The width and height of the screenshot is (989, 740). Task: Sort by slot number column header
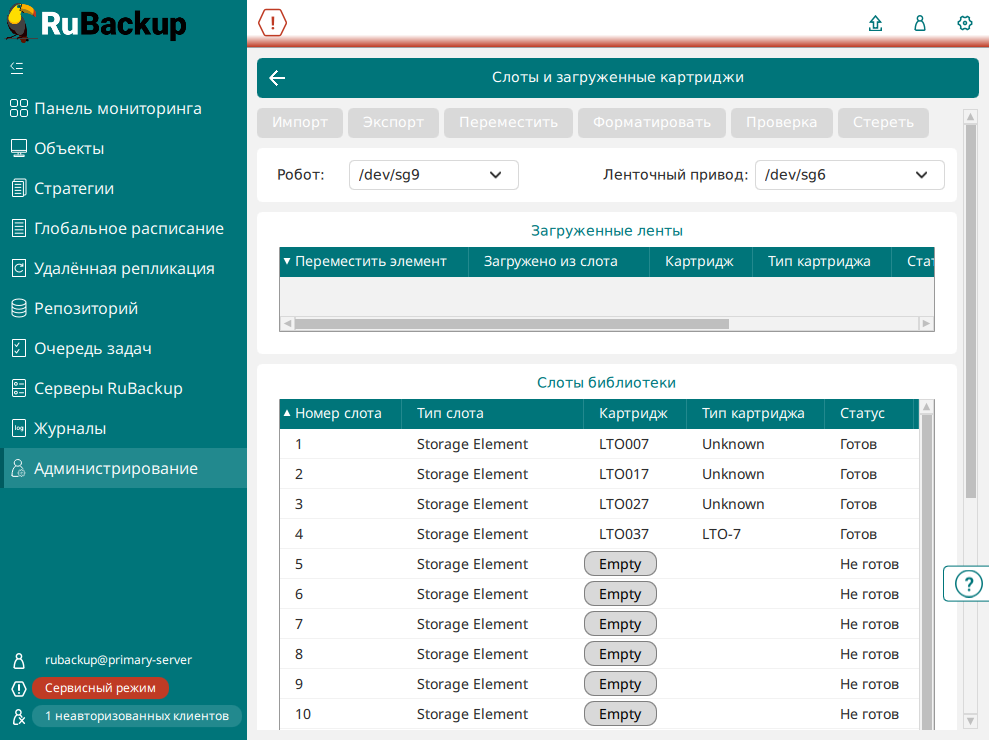click(338, 413)
